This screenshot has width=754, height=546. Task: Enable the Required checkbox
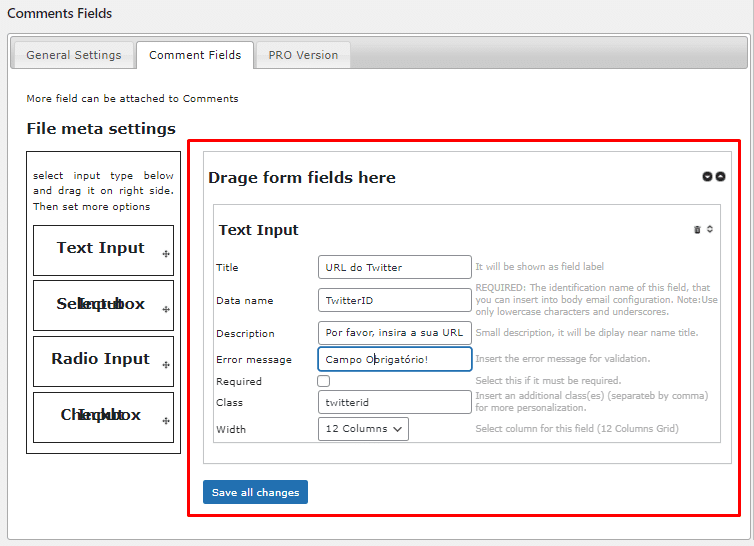(x=324, y=381)
